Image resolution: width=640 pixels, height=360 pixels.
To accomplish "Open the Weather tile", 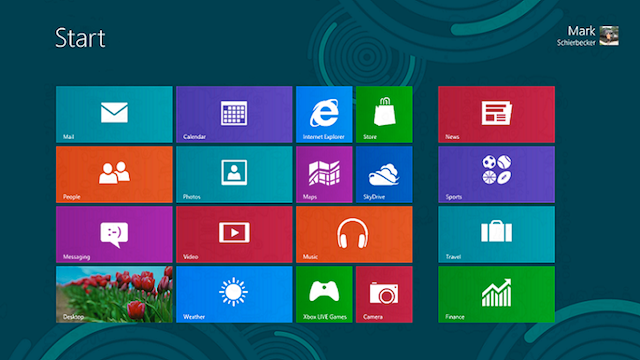I will pyautogui.click(x=234, y=294).
